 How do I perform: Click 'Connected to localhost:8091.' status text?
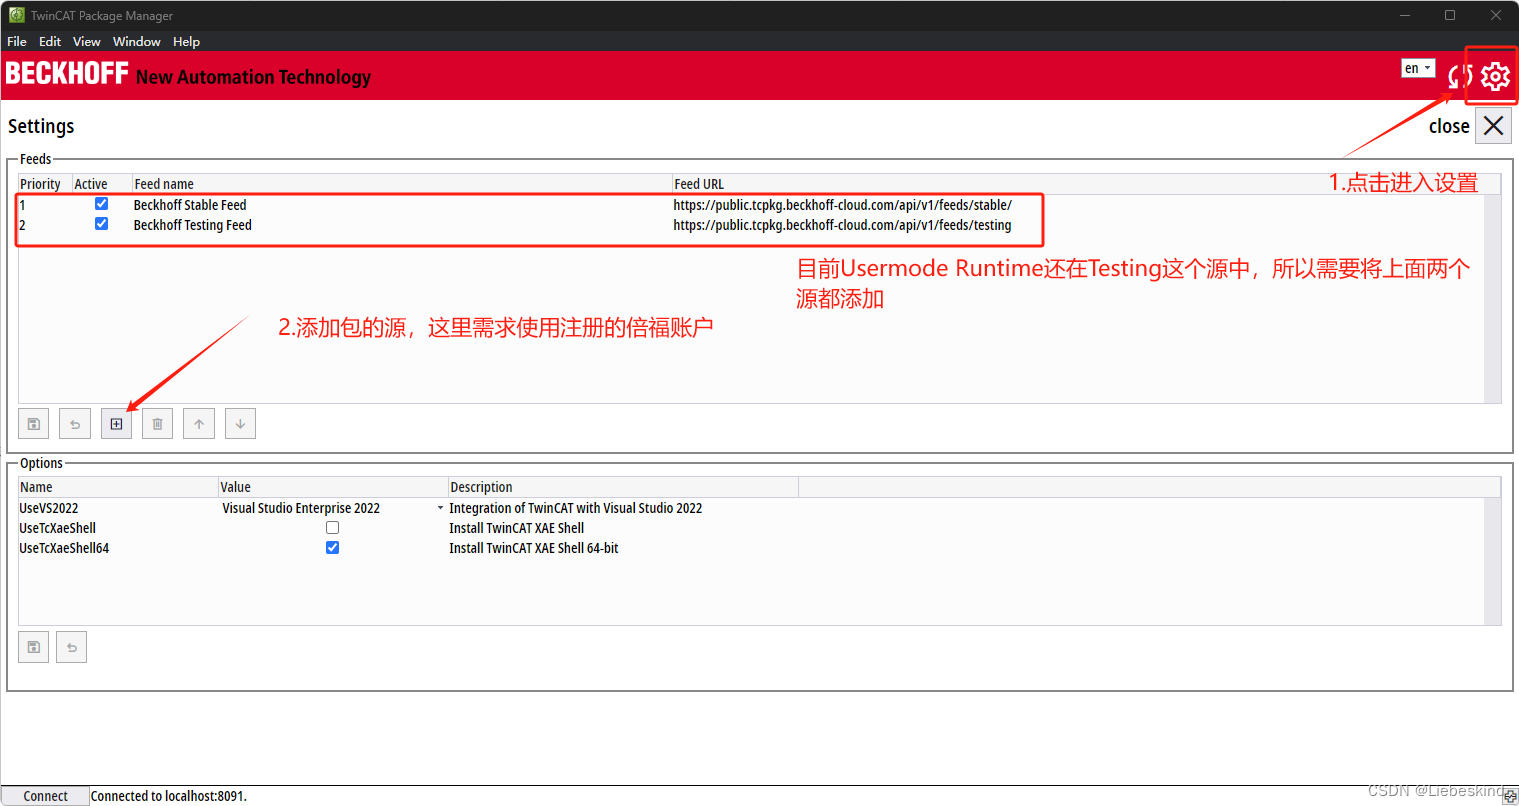(169, 796)
